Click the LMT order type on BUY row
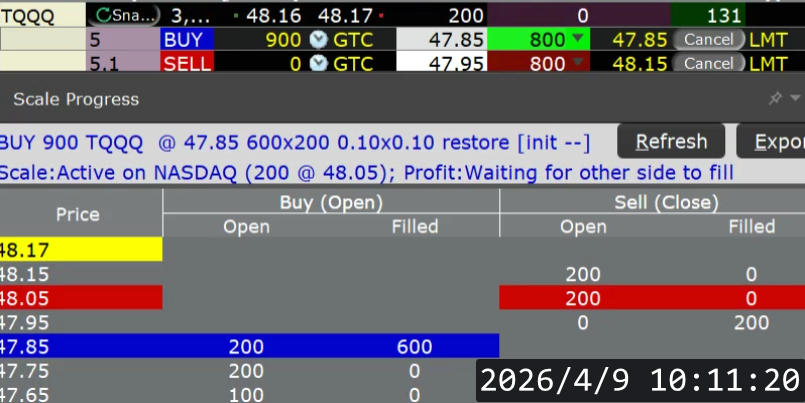Image resolution: width=805 pixels, height=403 pixels. coord(768,40)
